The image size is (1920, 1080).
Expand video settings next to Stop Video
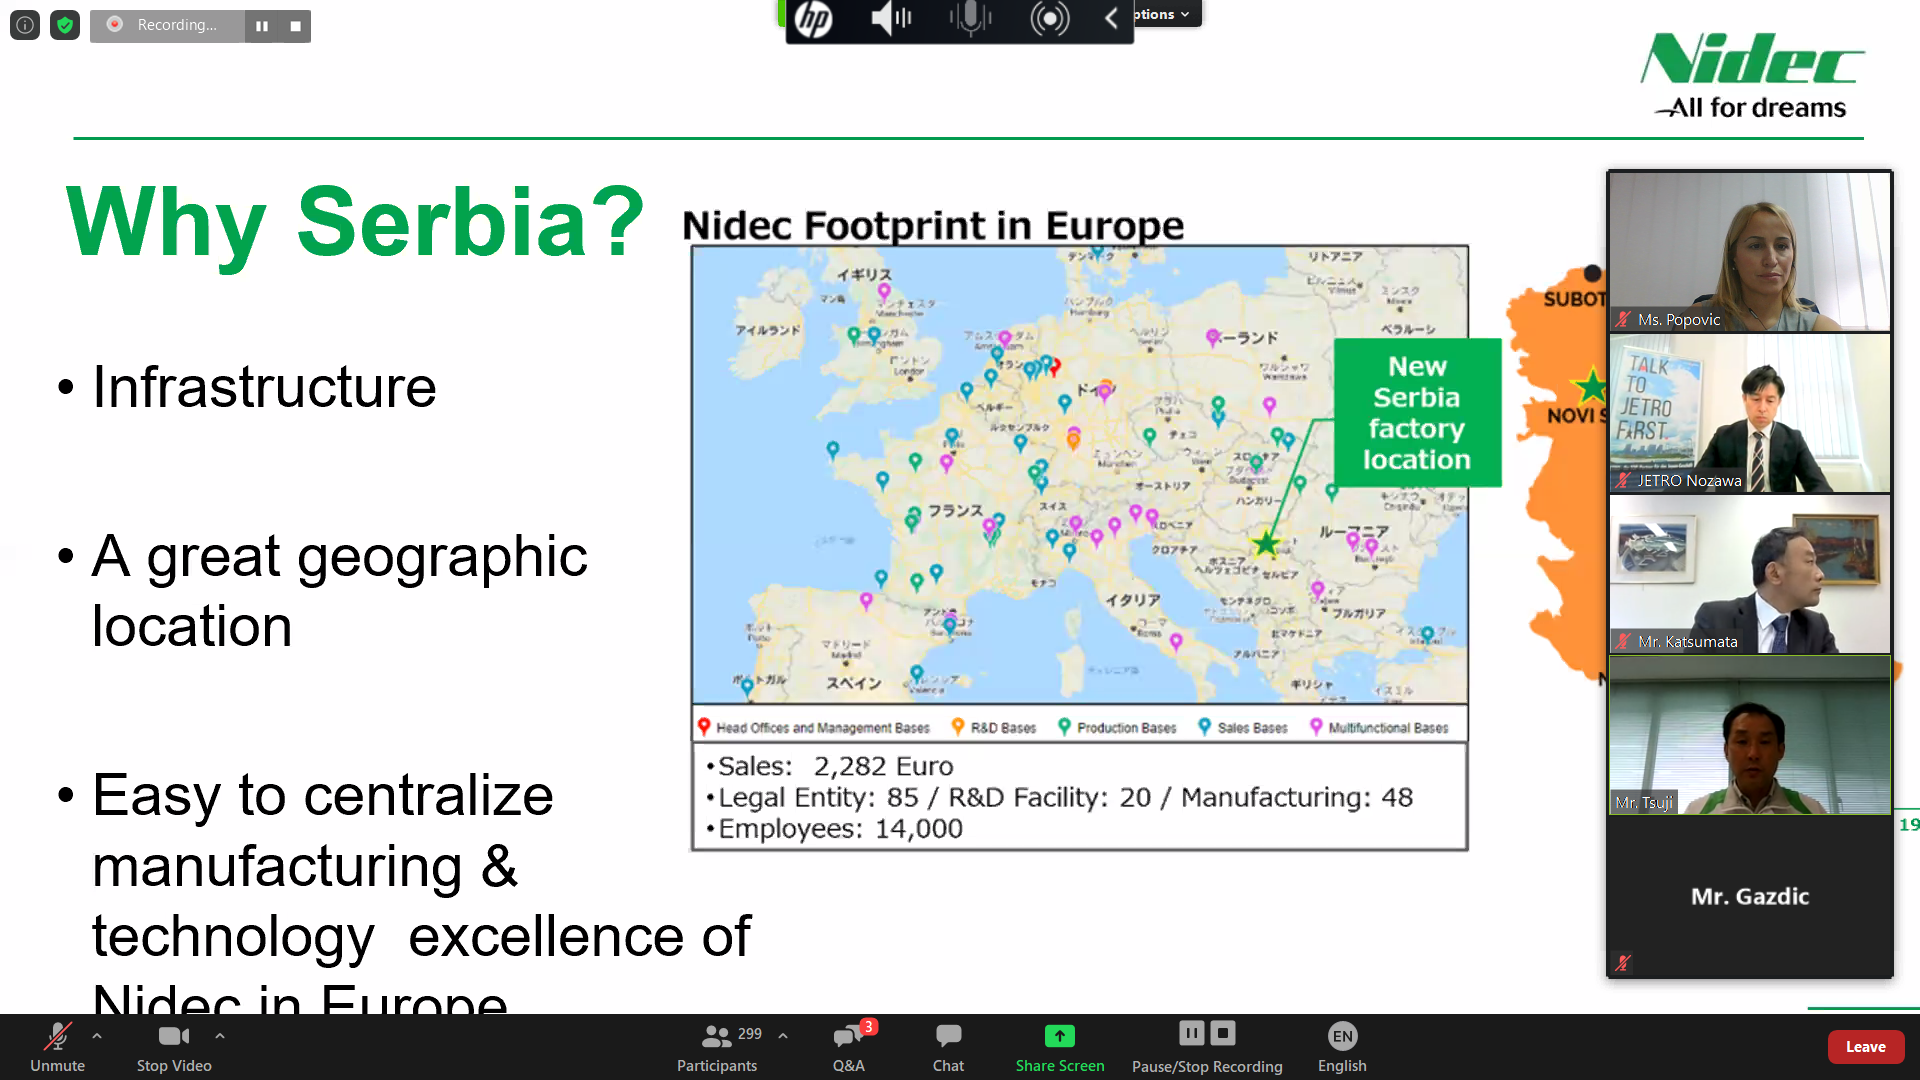point(220,1036)
